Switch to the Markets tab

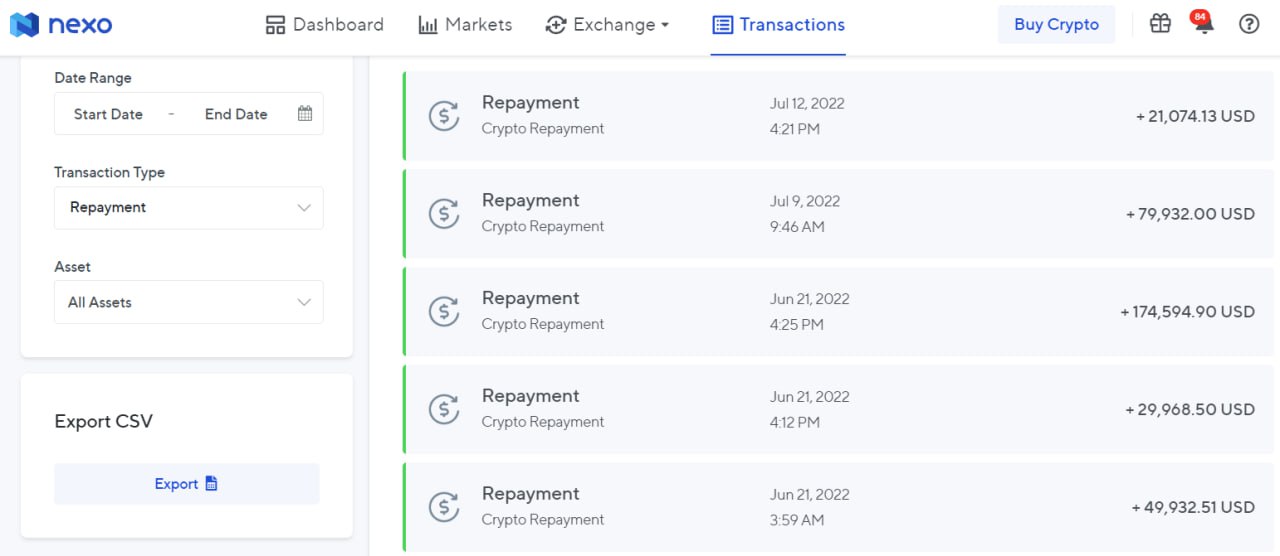point(465,25)
